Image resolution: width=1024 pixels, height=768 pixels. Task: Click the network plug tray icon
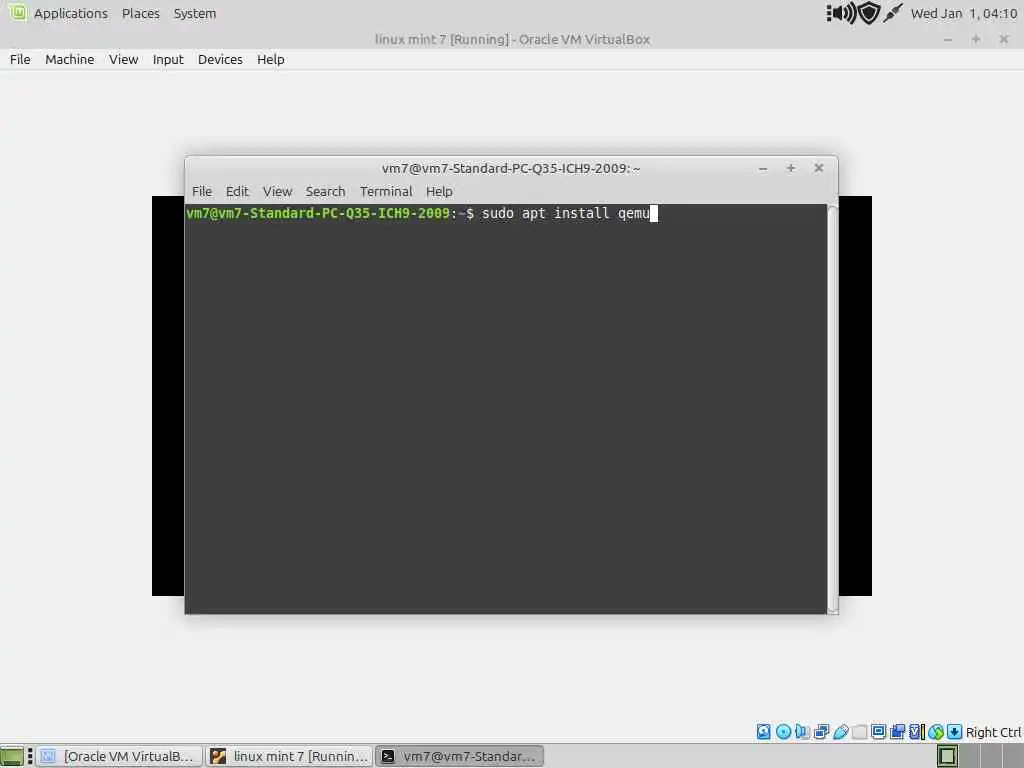[x=893, y=13]
